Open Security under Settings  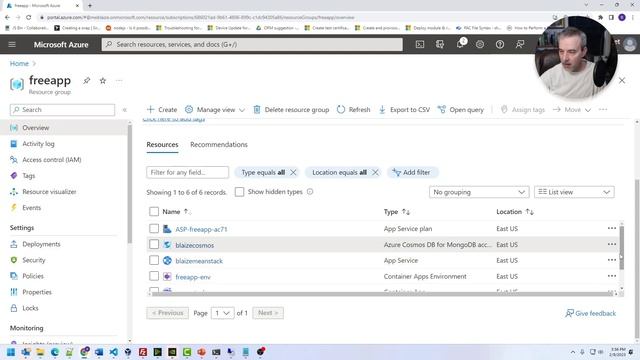click(33, 260)
